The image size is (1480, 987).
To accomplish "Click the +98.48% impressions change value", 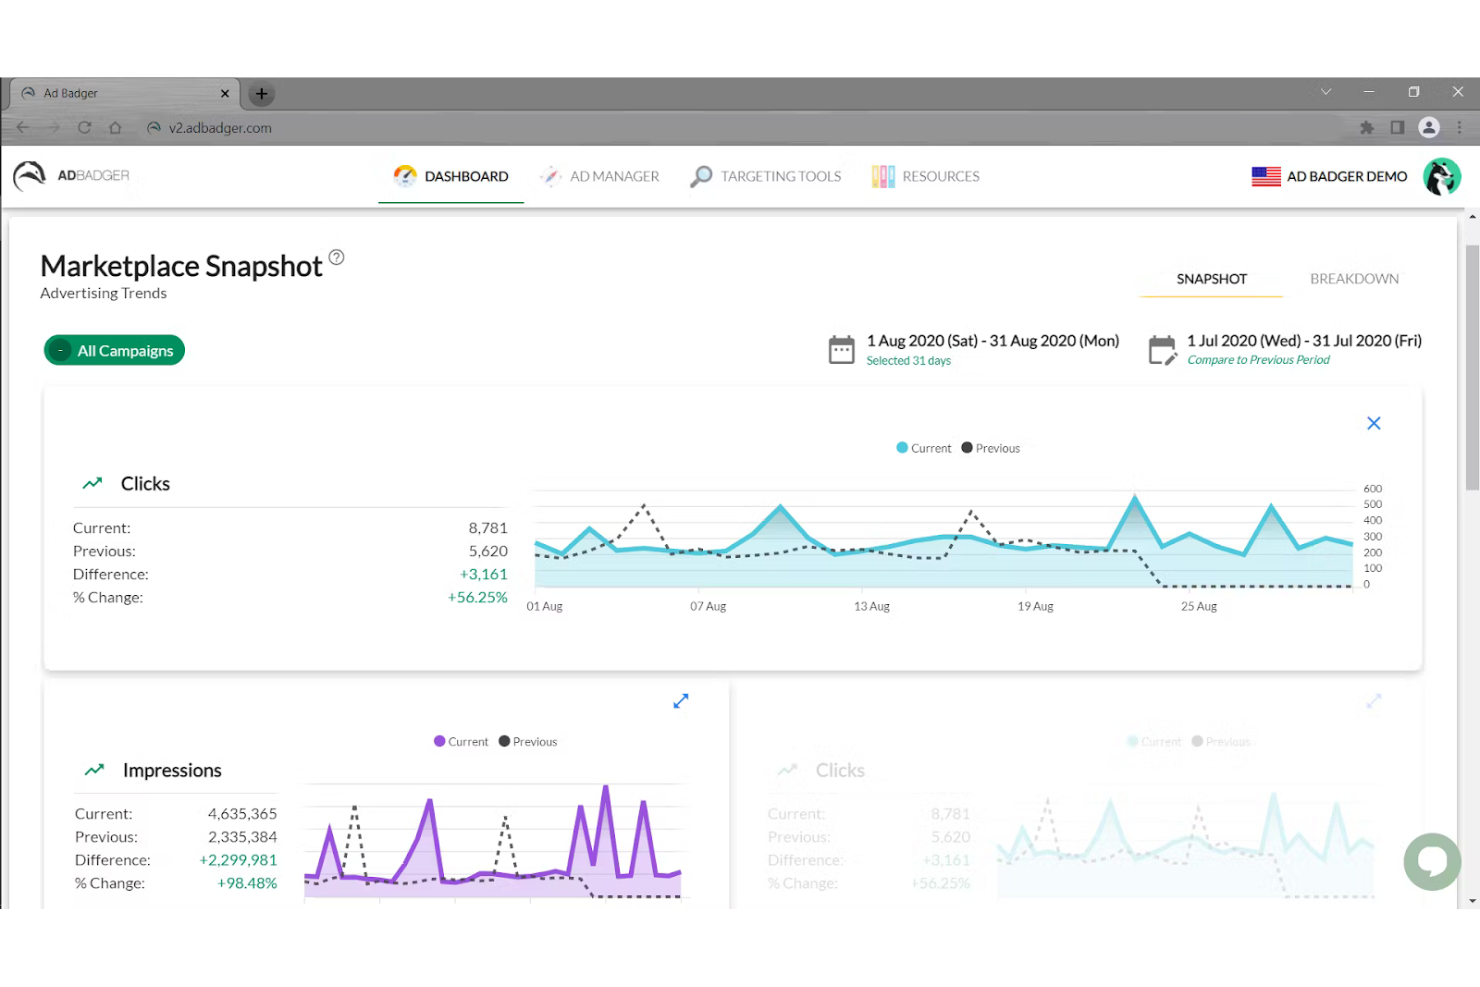I will 247,883.
